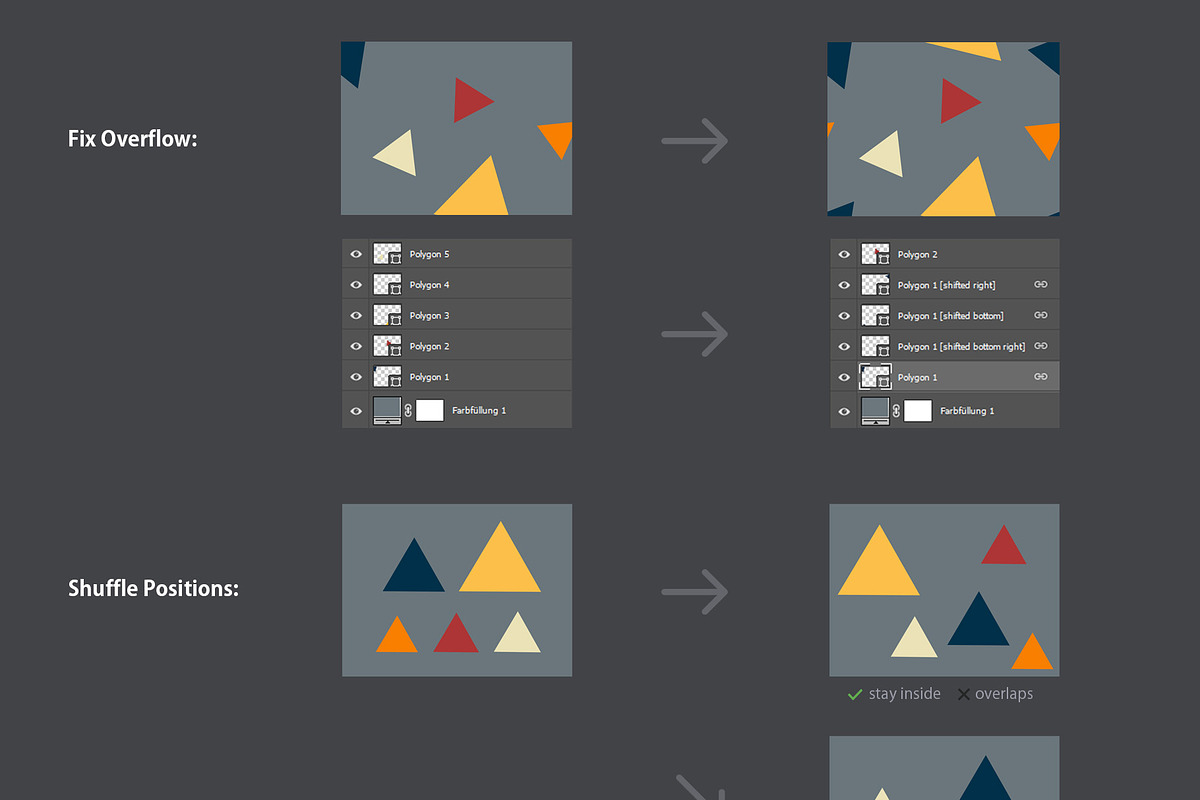This screenshot has height=800, width=1200.
Task: Click link icon on Polygon 1 [shifted bottom right]
Action: pyautogui.click(x=1041, y=347)
